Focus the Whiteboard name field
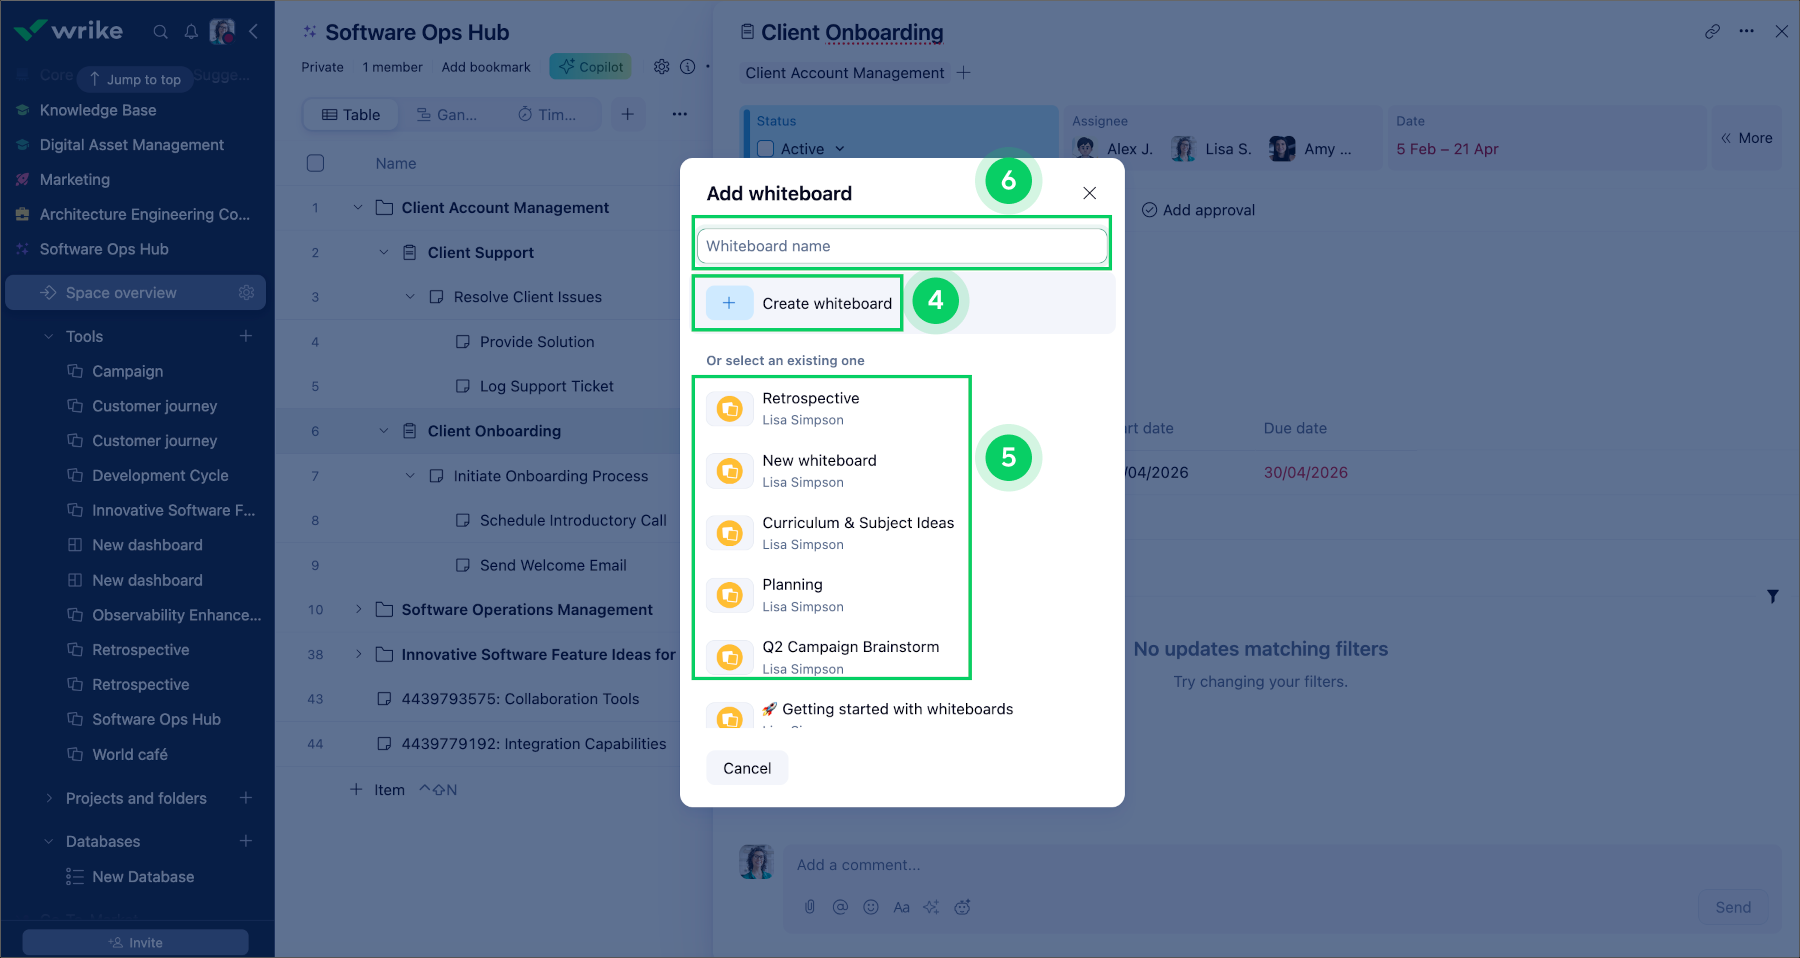This screenshot has width=1800, height=958. (x=902, y=246)
